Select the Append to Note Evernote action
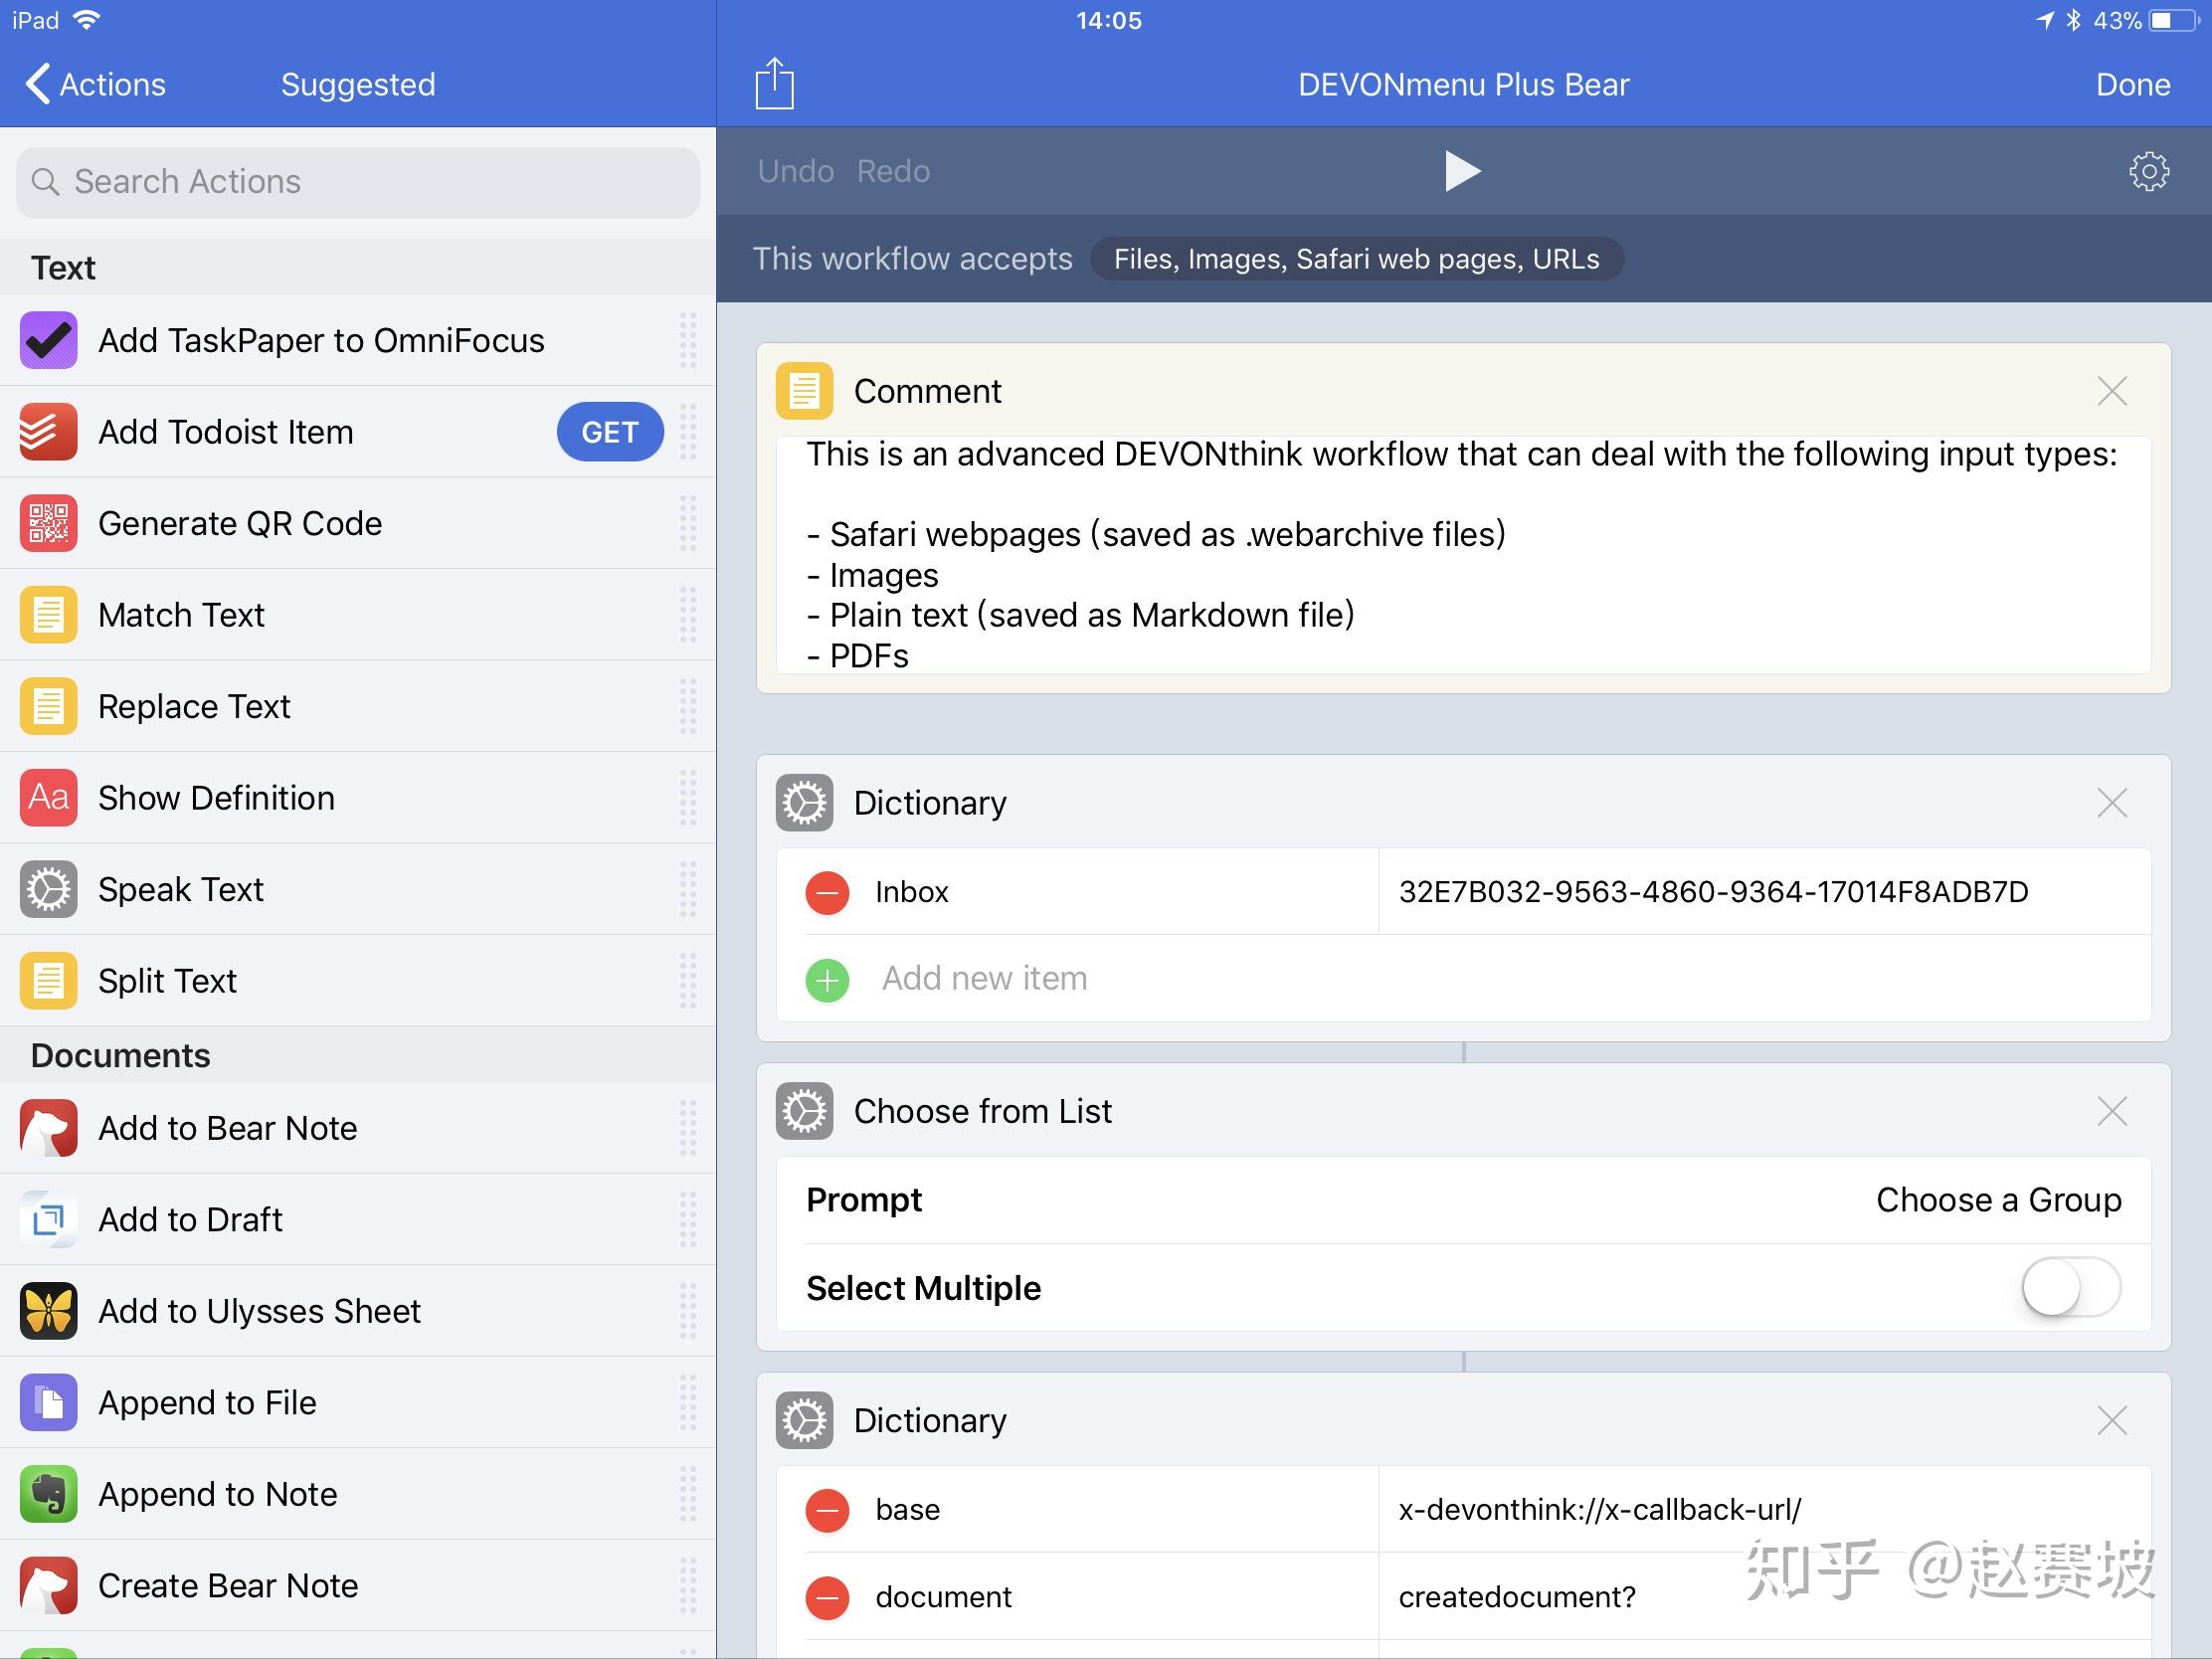 (x=217, y=1494)
